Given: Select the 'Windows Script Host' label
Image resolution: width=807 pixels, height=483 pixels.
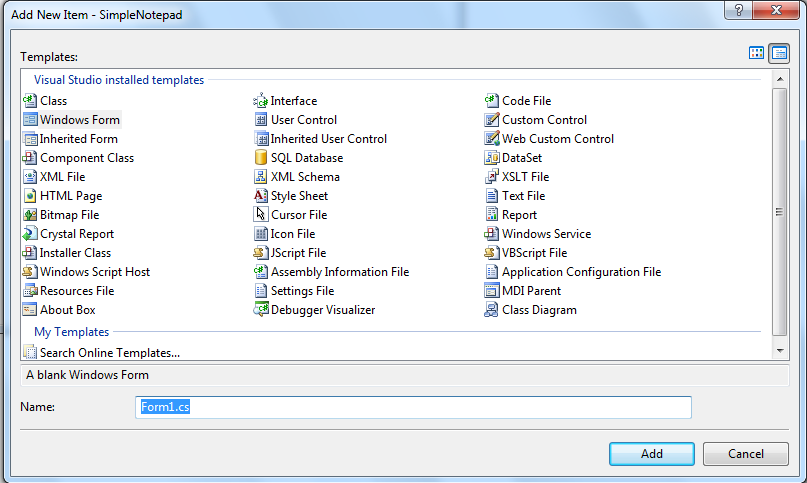Looking at the screenshot, I should point(95,272).
